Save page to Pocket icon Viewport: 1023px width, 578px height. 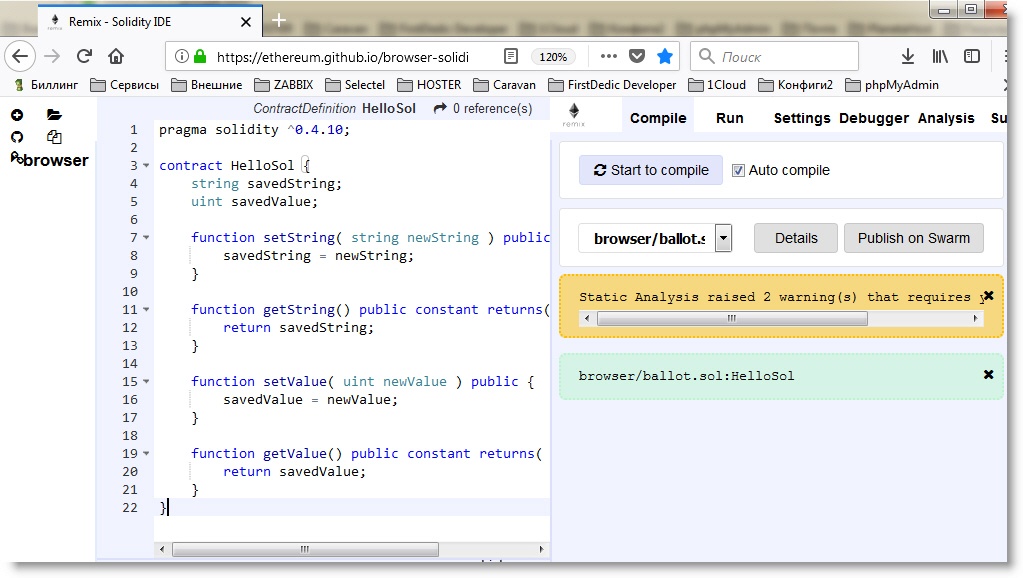(x=637, y=57)
